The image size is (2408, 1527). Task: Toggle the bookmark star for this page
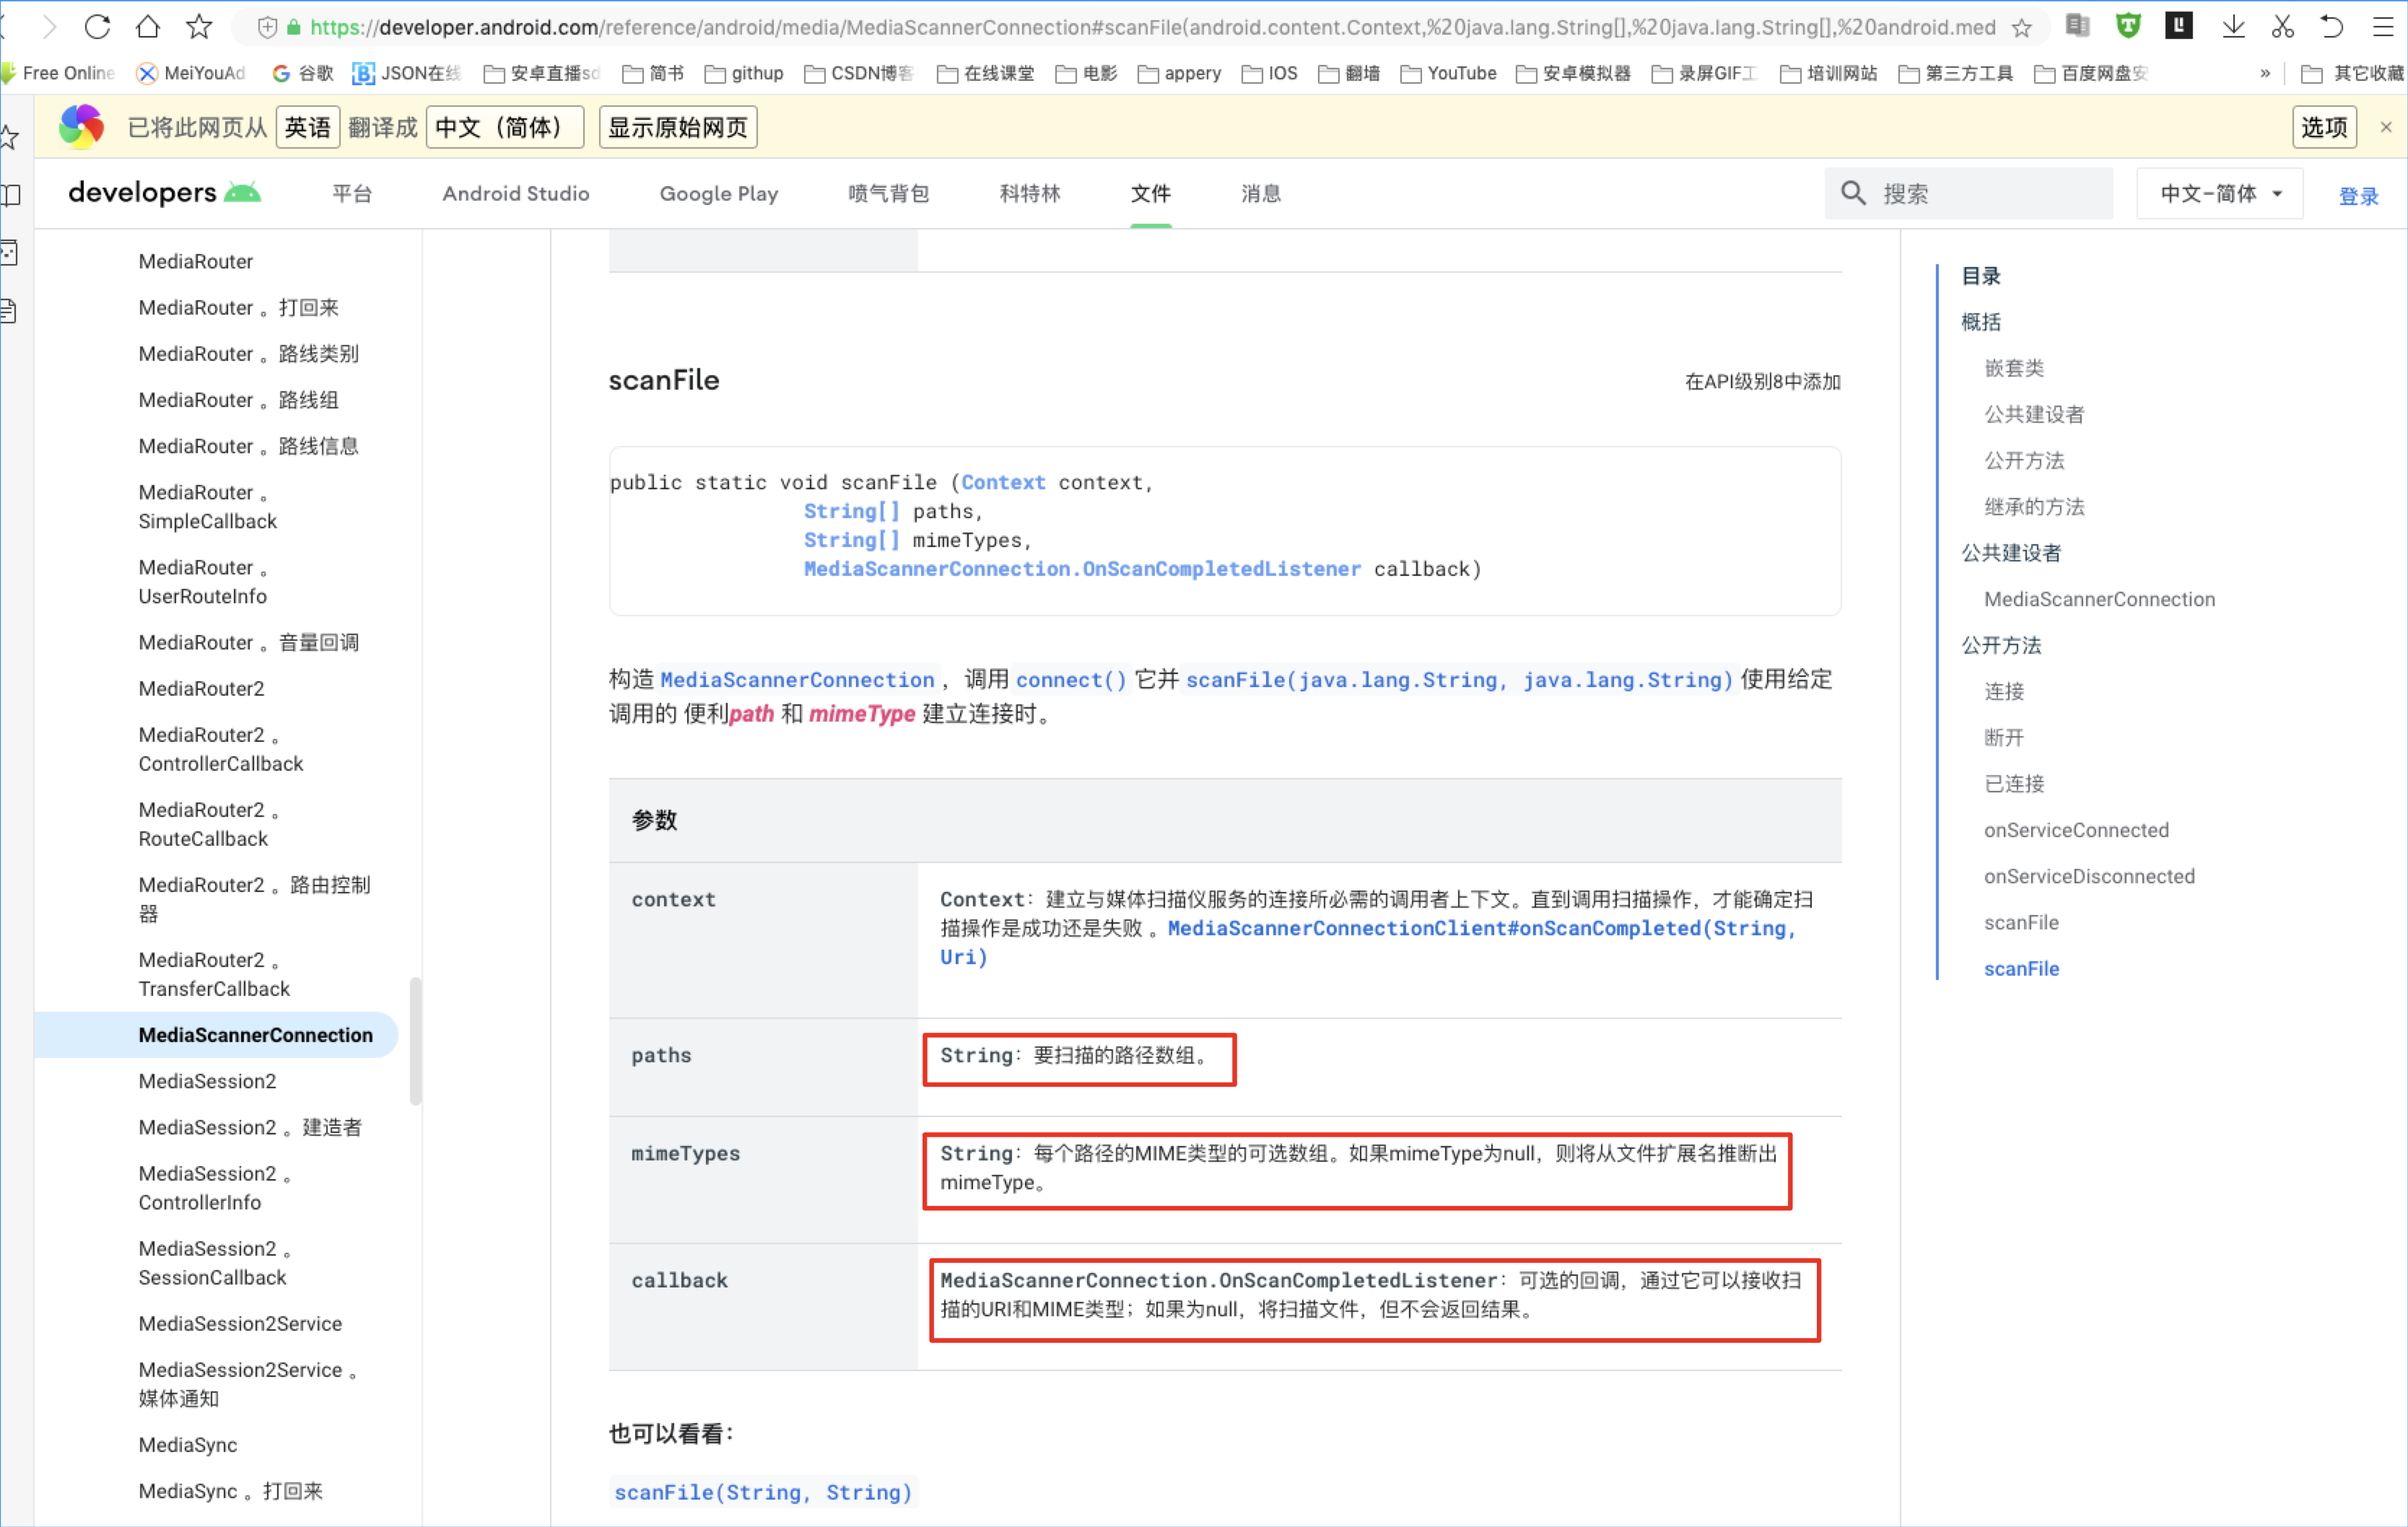(x=198, y=27)
